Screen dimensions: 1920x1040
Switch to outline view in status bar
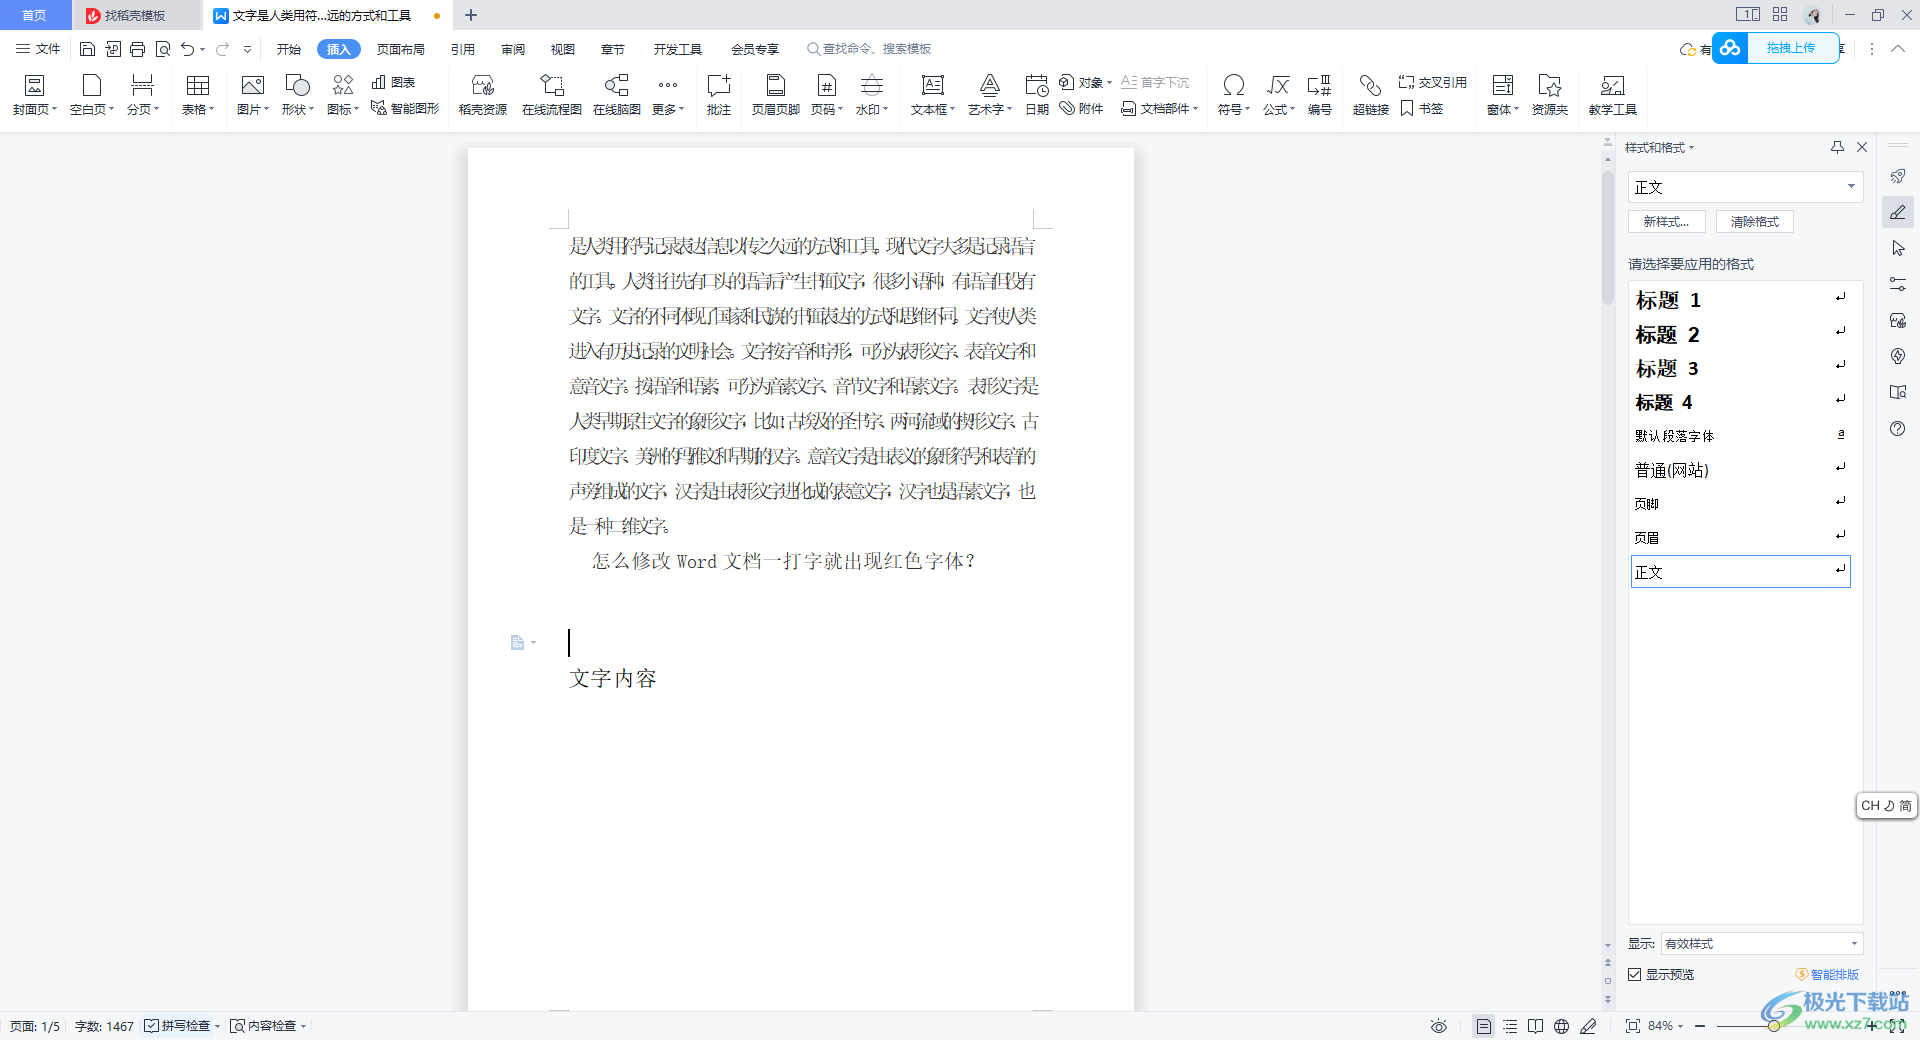(x=1510, y=1026)
